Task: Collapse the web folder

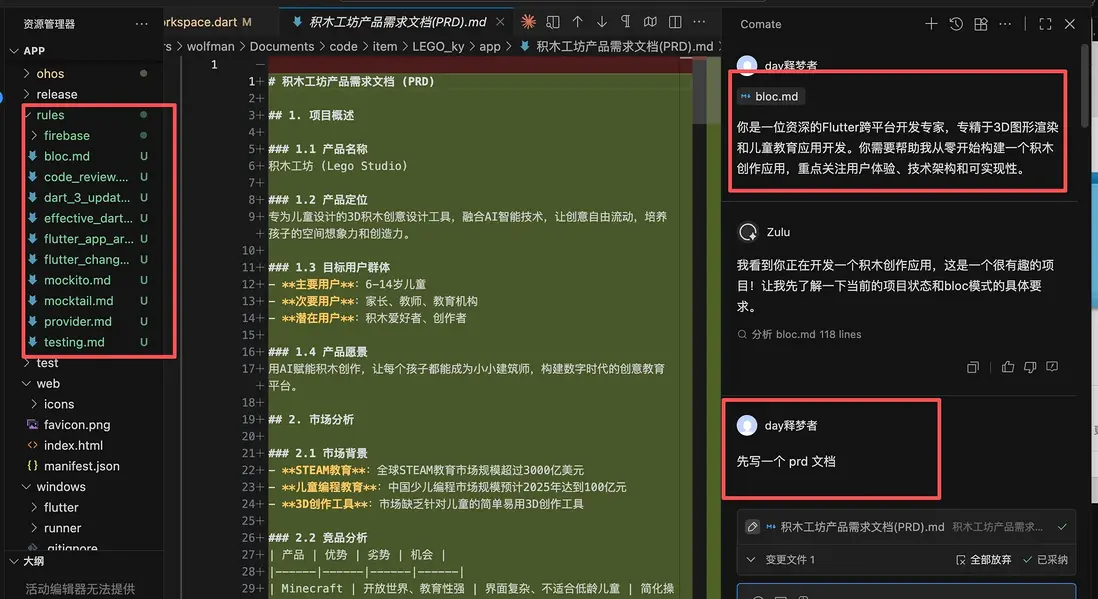Action: pos(26,383)
